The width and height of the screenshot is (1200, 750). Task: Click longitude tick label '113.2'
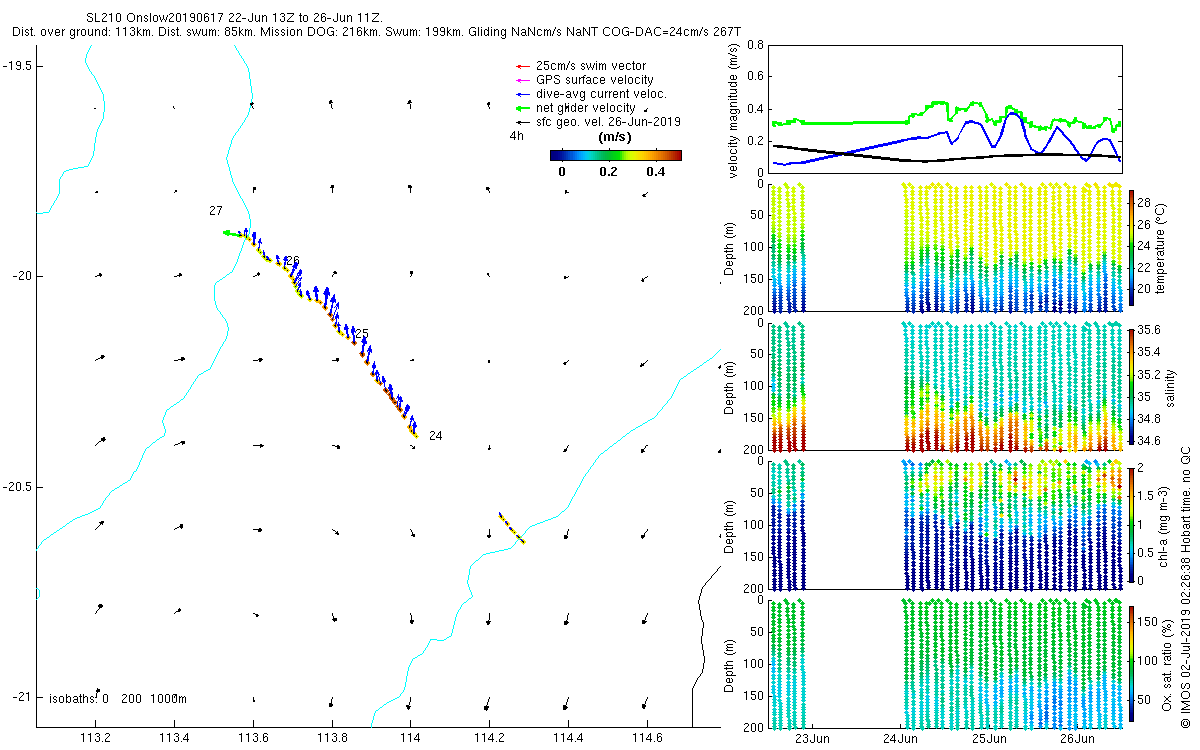point(95,739)
